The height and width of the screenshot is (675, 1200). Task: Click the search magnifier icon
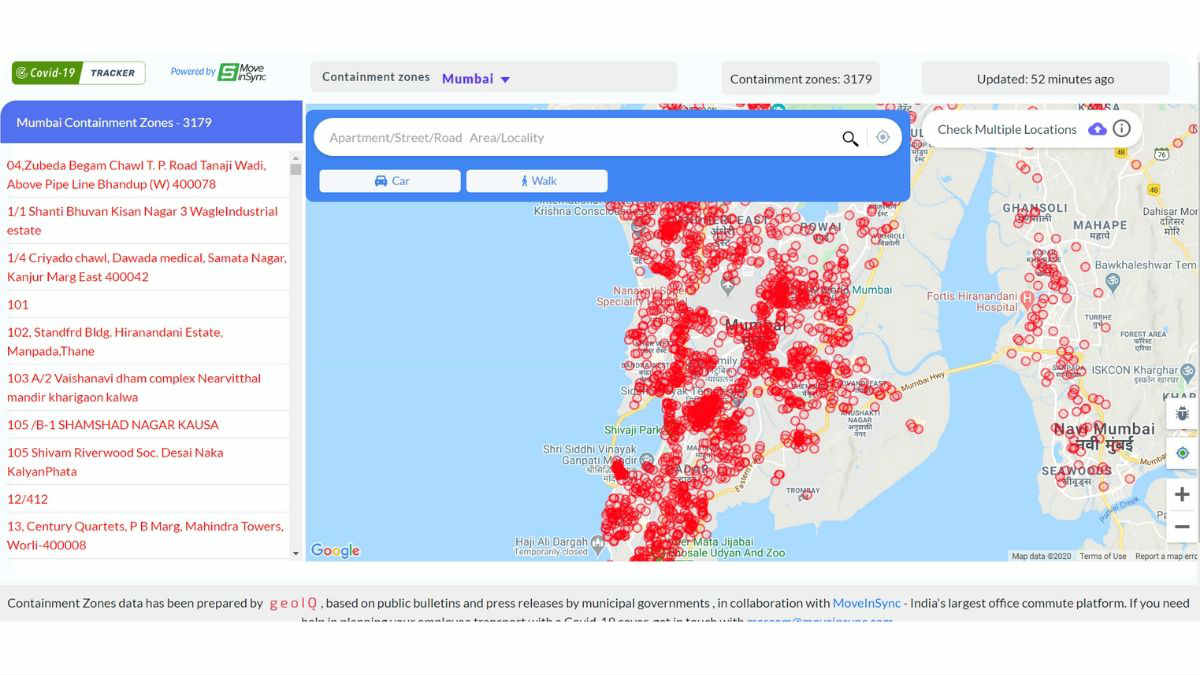(x=850, y=138)
